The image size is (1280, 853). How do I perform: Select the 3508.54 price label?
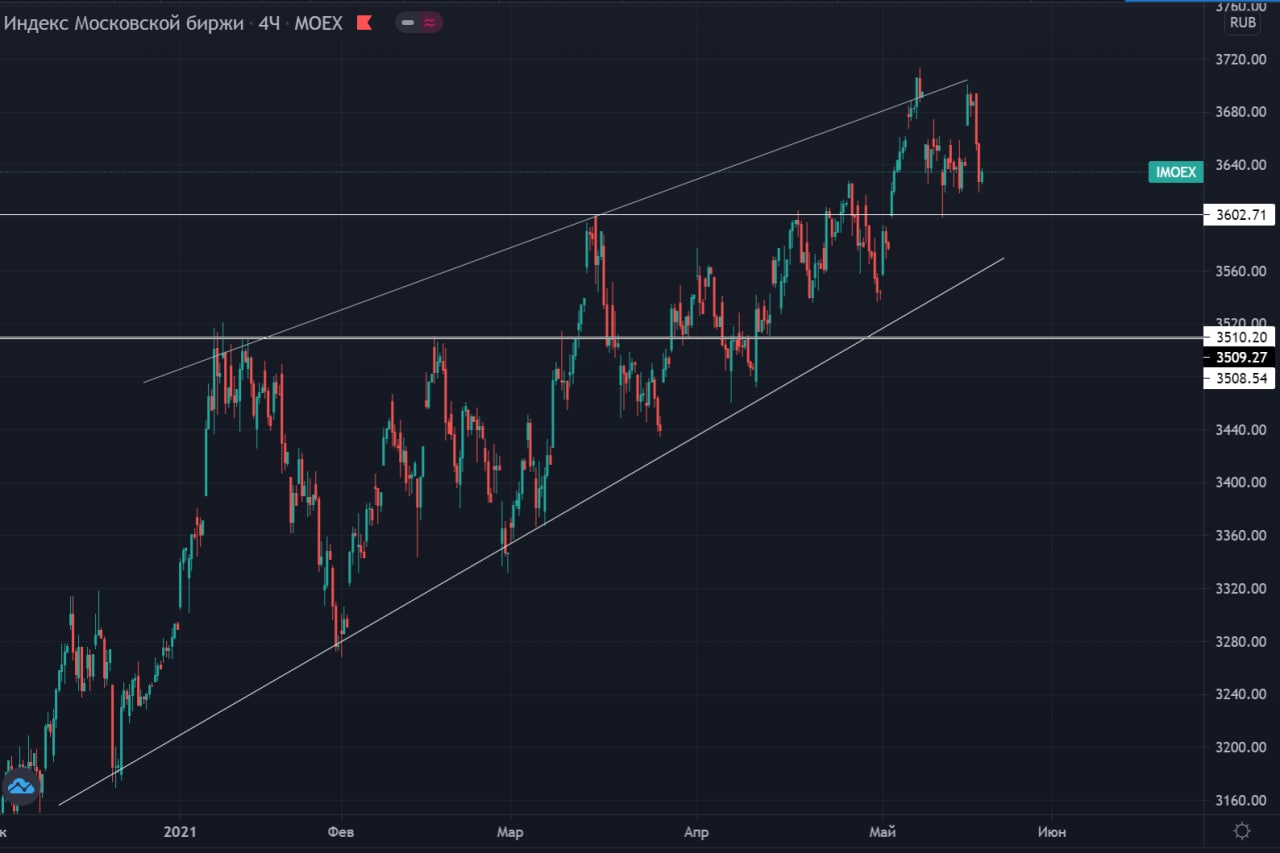[x=1239, y=378]
